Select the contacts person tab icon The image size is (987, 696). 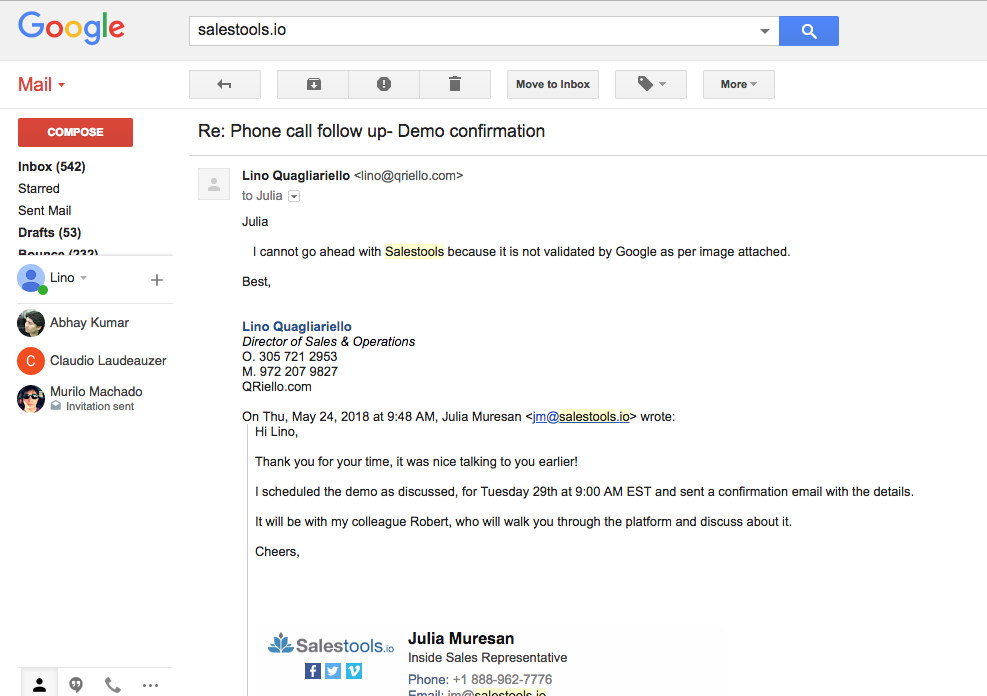click(x=40, y=684)
